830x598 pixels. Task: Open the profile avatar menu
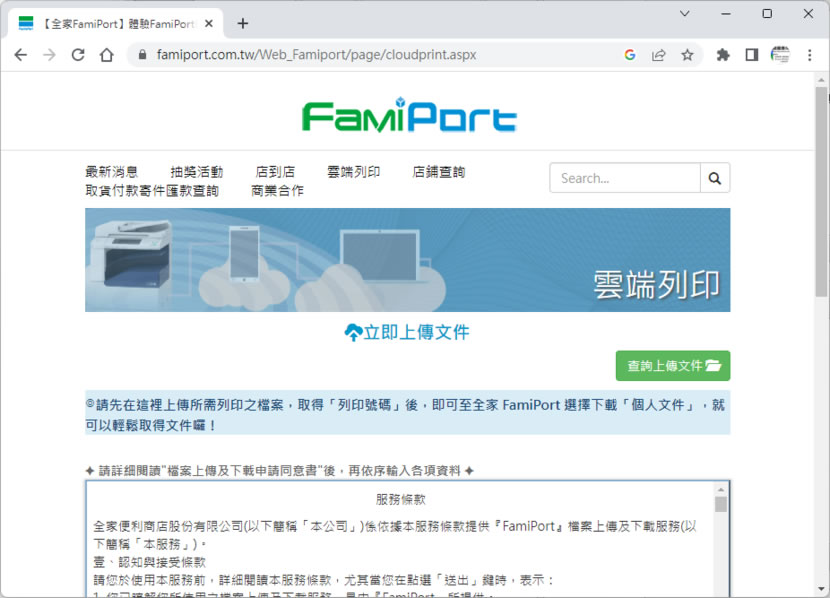[780, 55]
